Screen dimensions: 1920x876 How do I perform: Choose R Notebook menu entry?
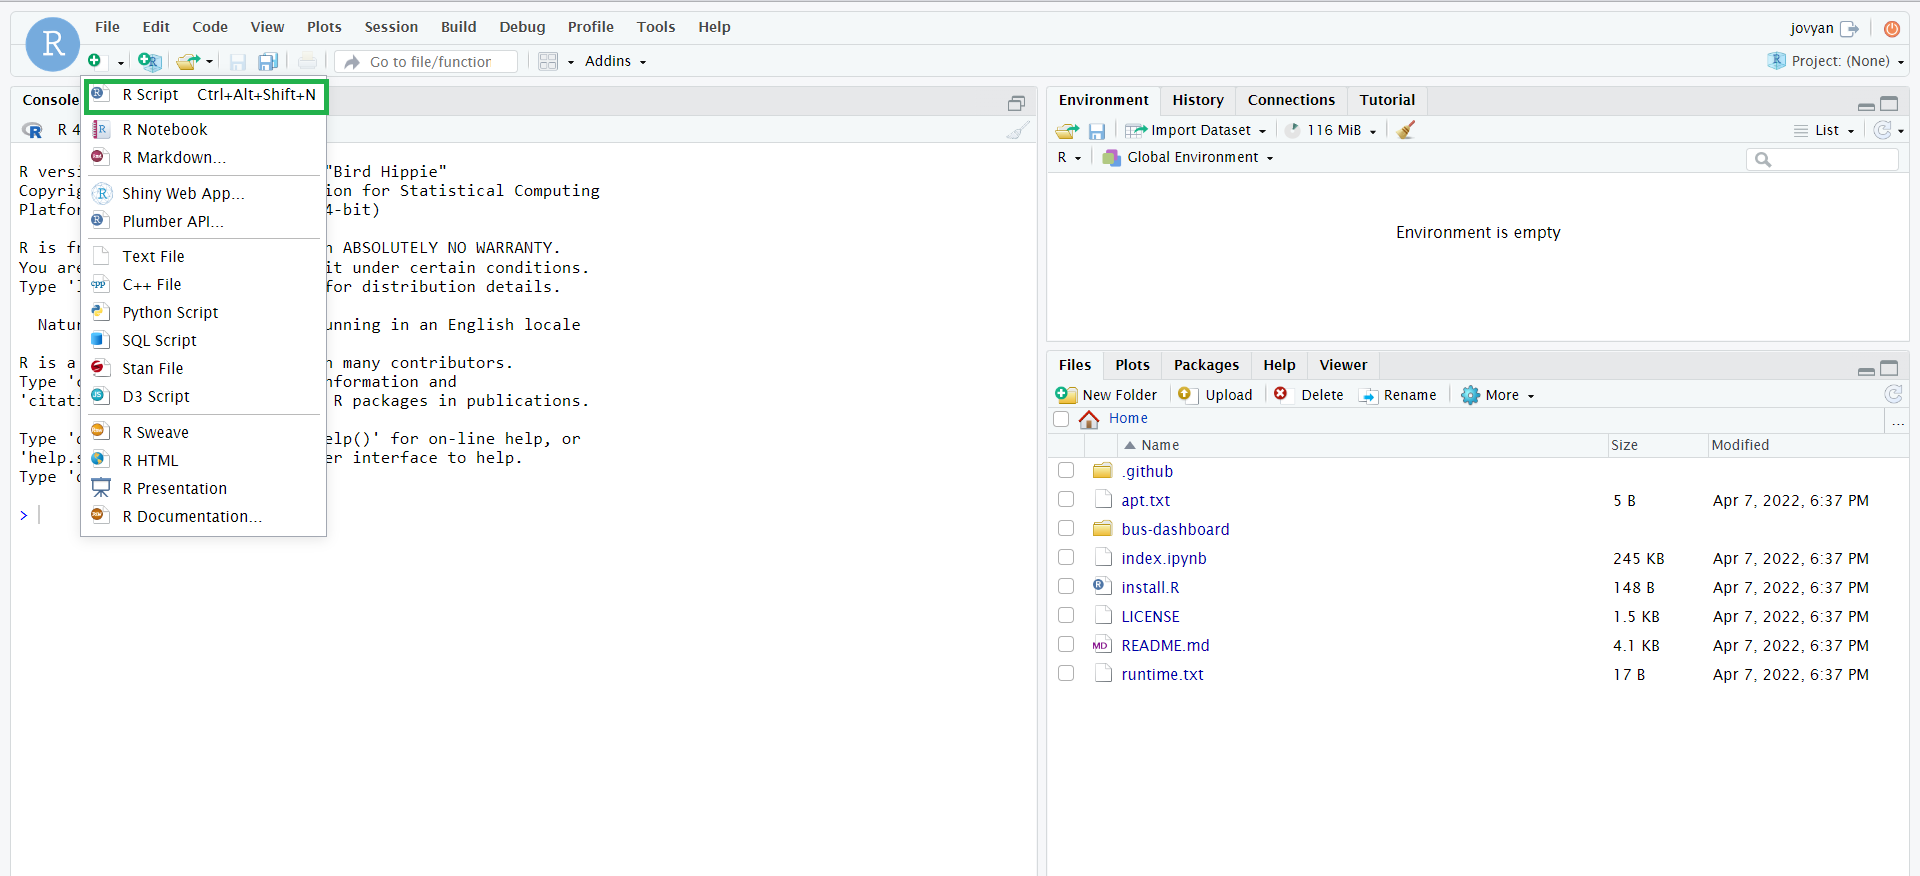[x=204, y=129]
